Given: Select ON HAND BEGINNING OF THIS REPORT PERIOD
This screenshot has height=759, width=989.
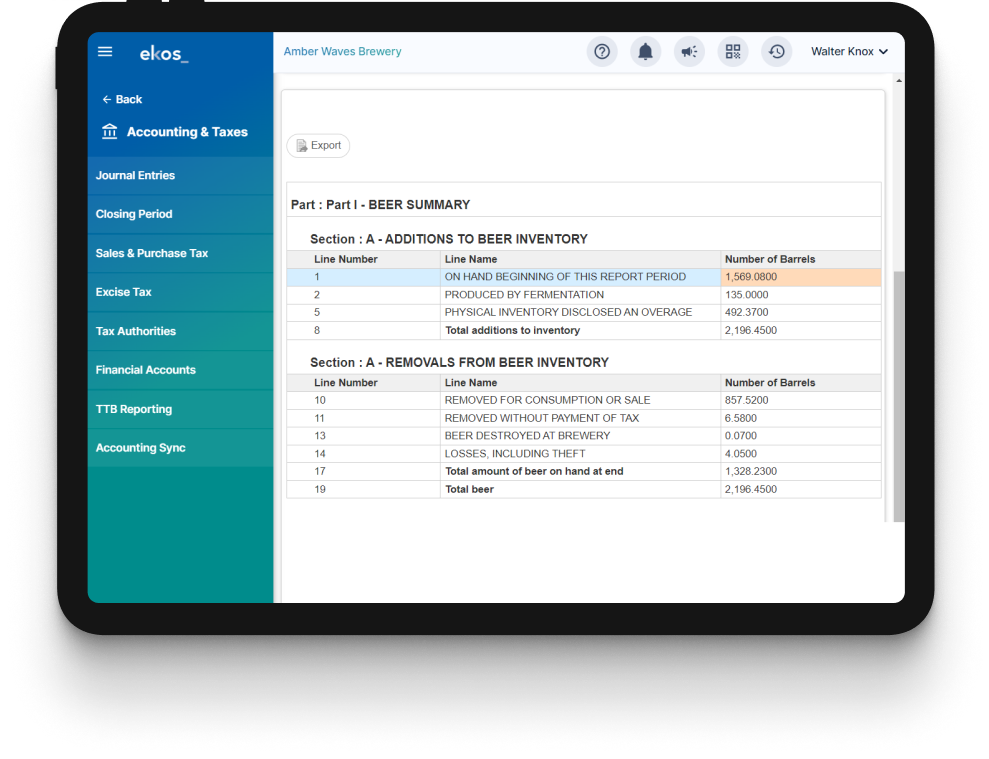Looking at the screenshot, I should (x=565, y=277).
